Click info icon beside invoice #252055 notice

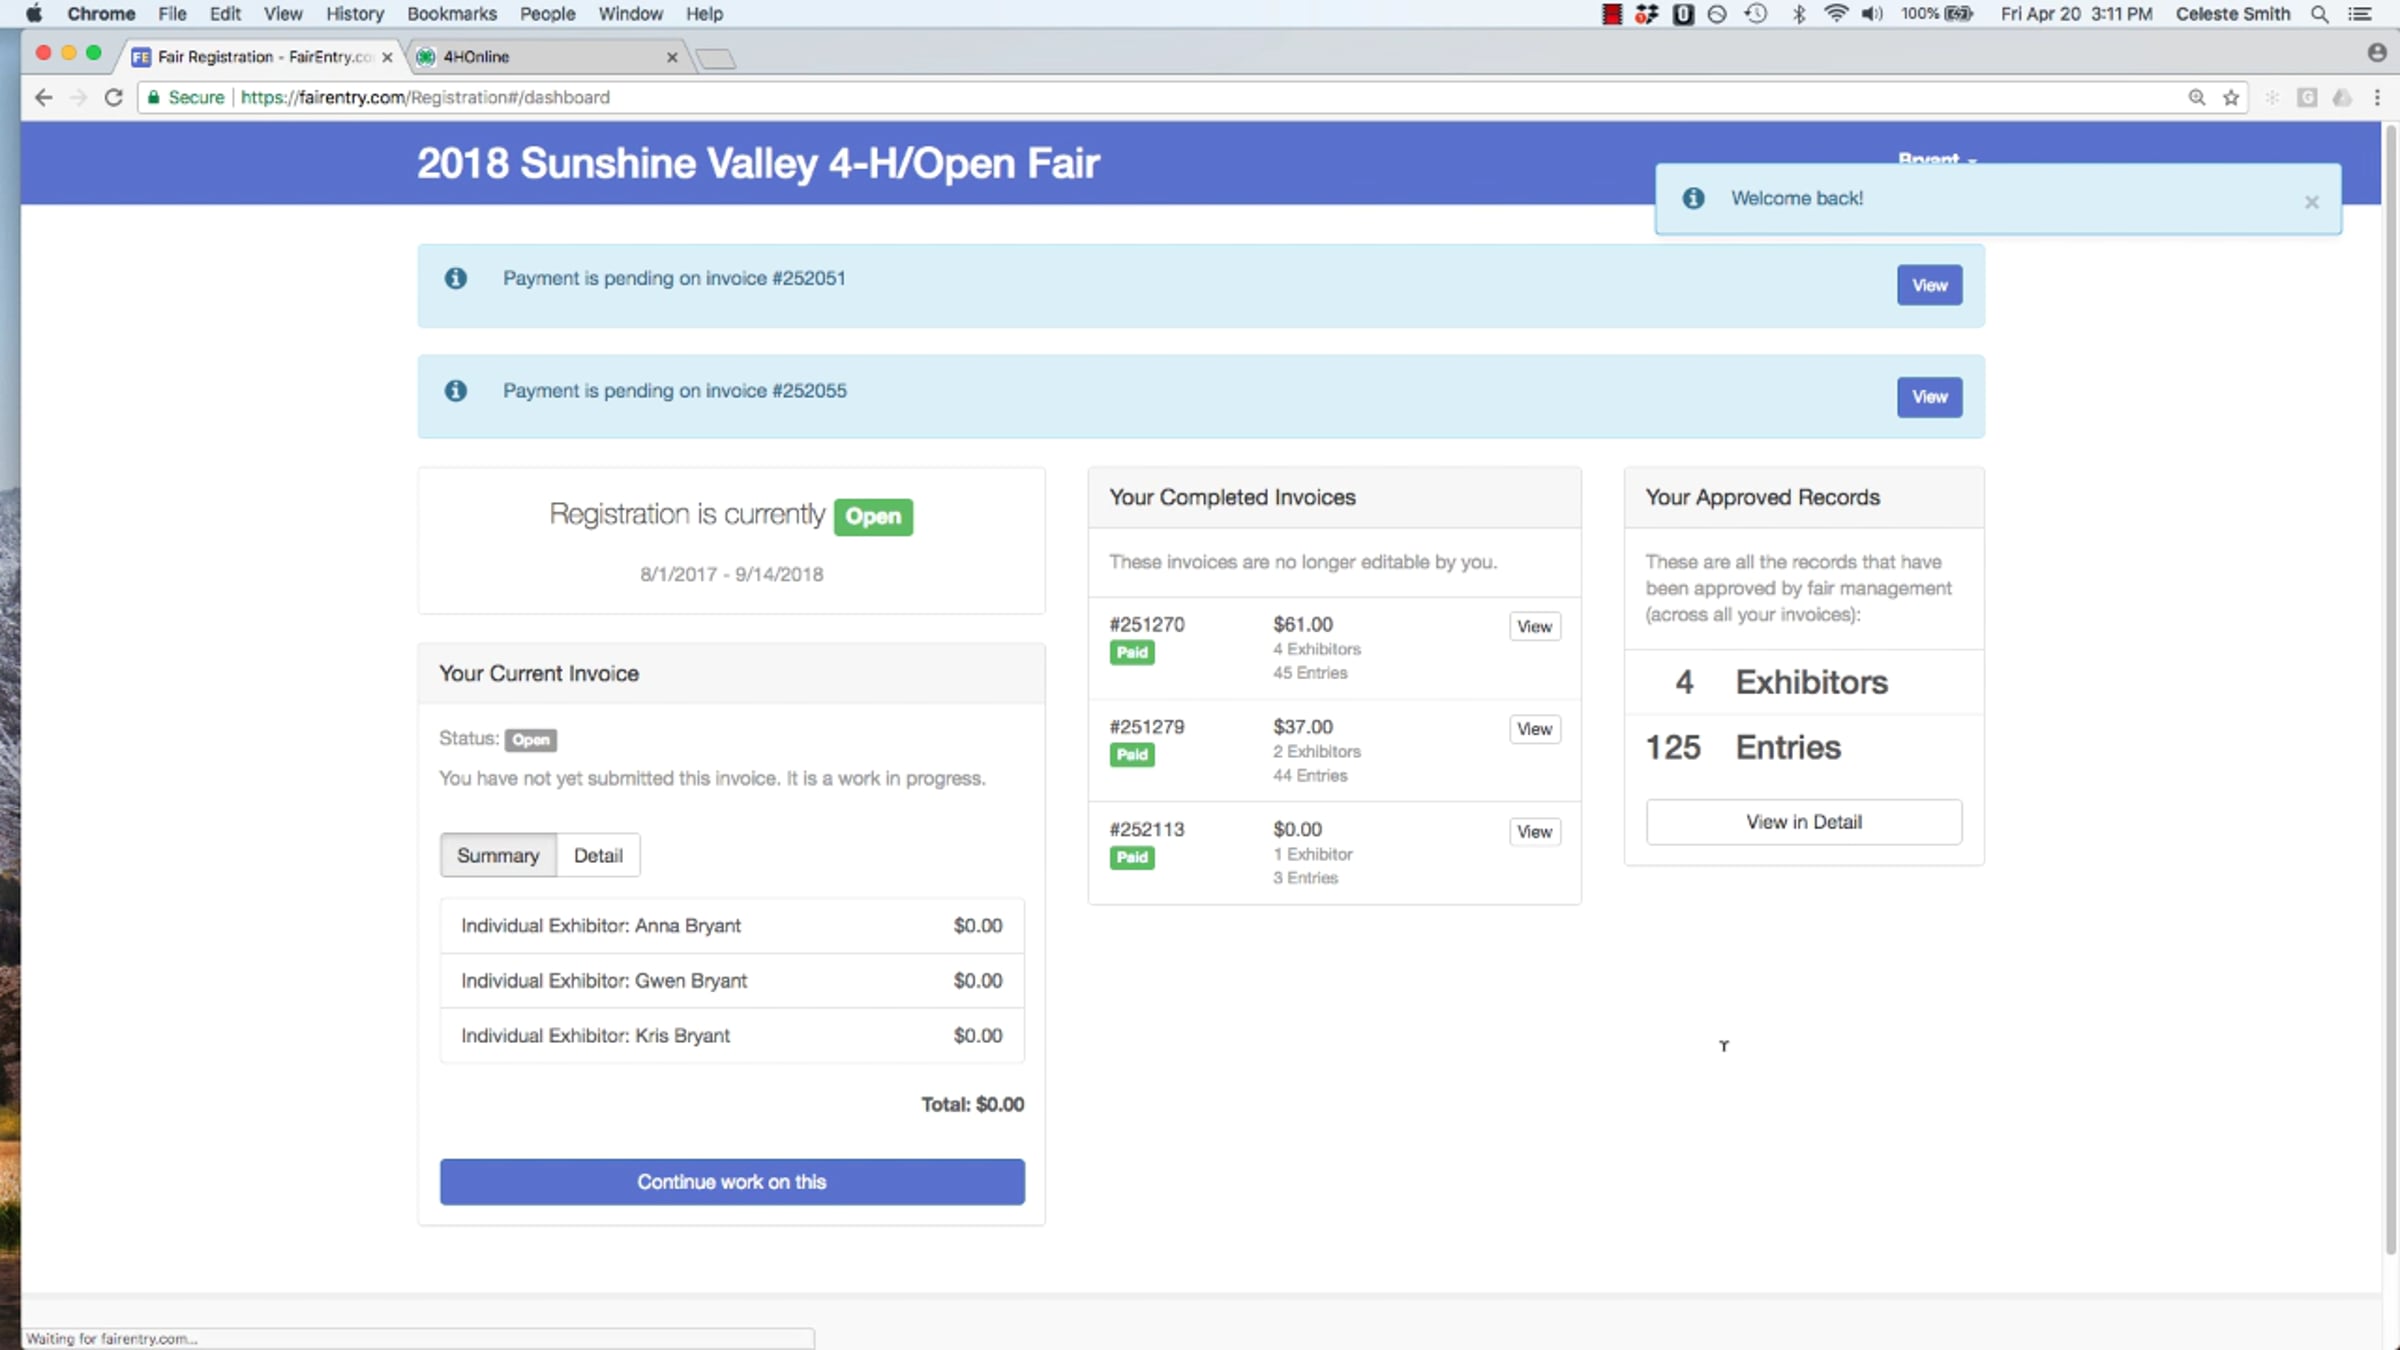coord(456,390)
